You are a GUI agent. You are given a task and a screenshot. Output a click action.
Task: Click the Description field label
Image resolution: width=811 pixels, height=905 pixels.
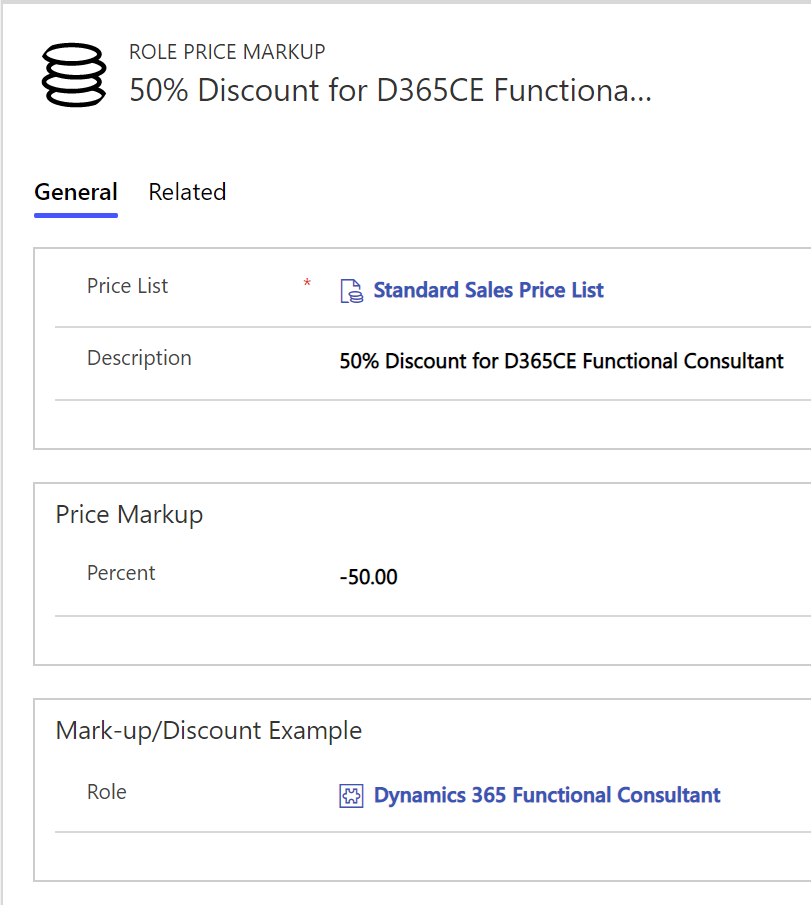click(139, 358)
